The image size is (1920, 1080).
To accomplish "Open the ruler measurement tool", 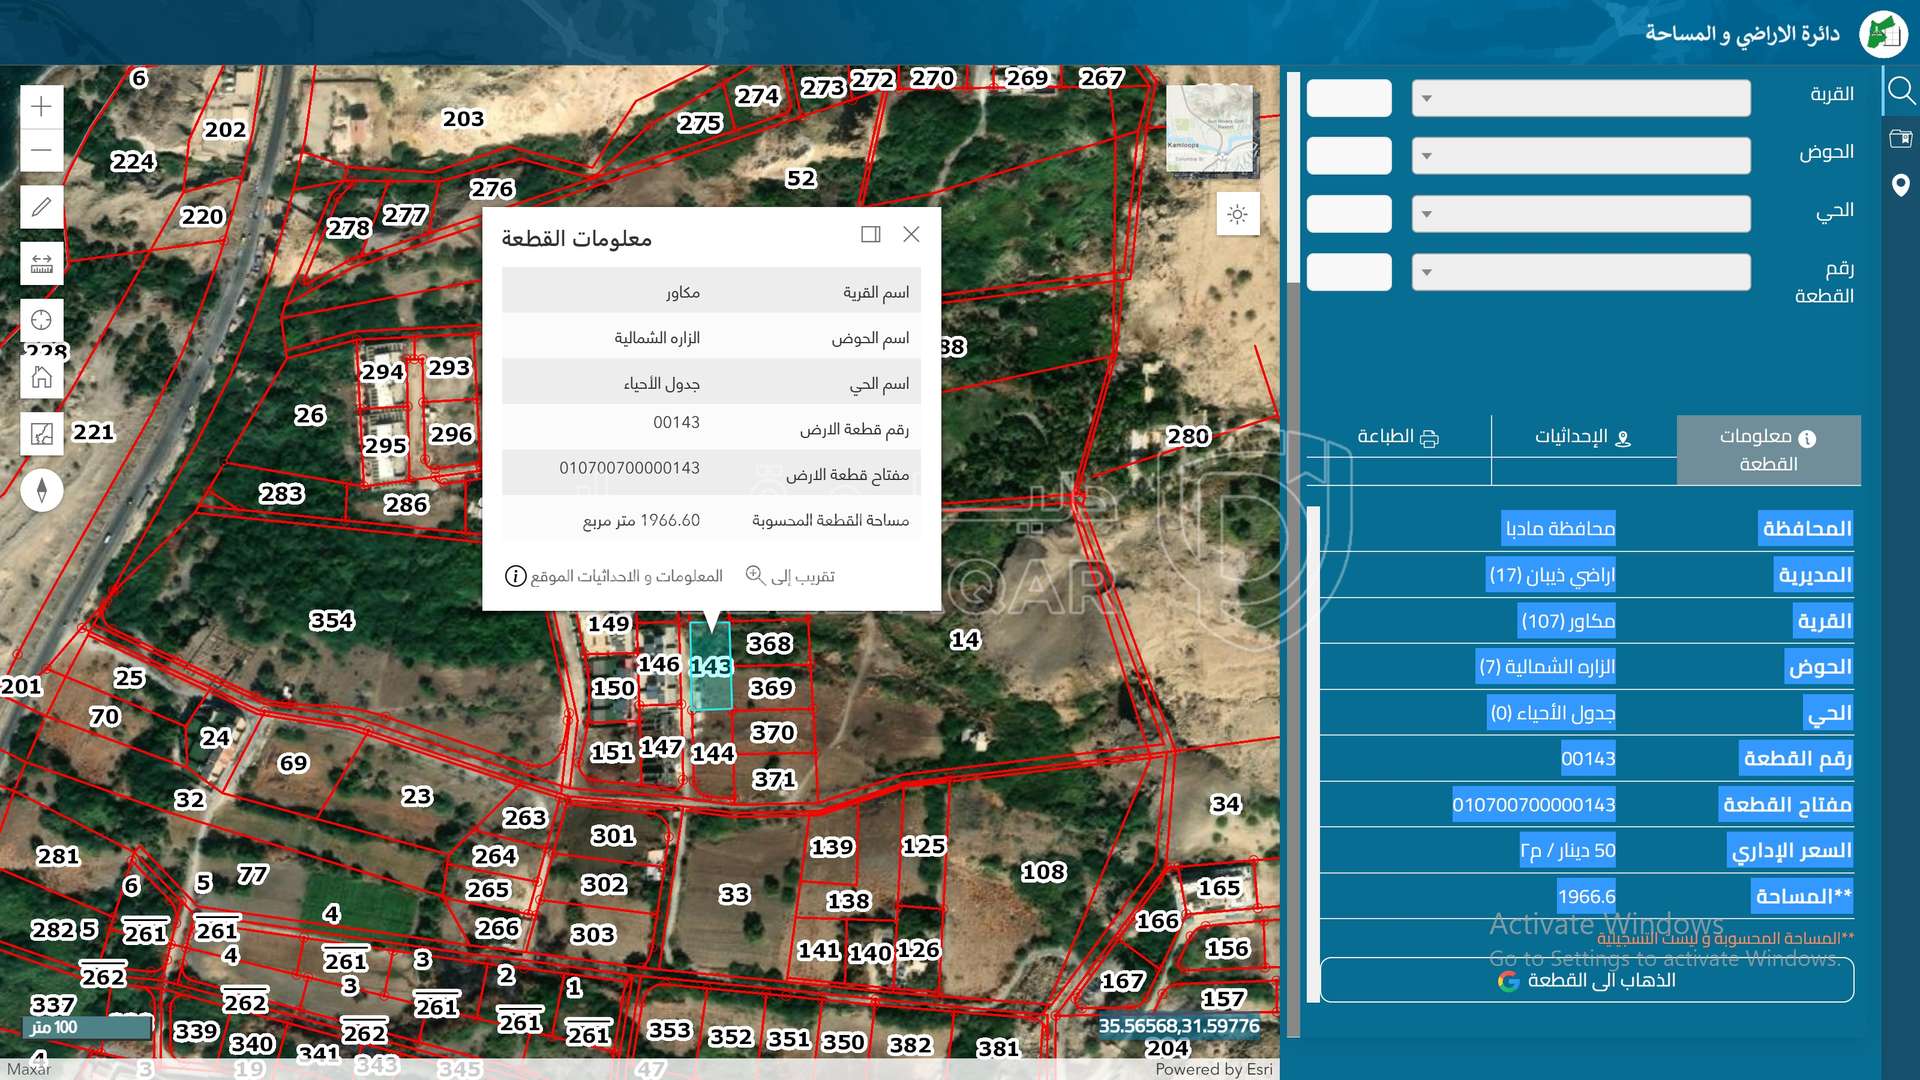I will point(41,264).
